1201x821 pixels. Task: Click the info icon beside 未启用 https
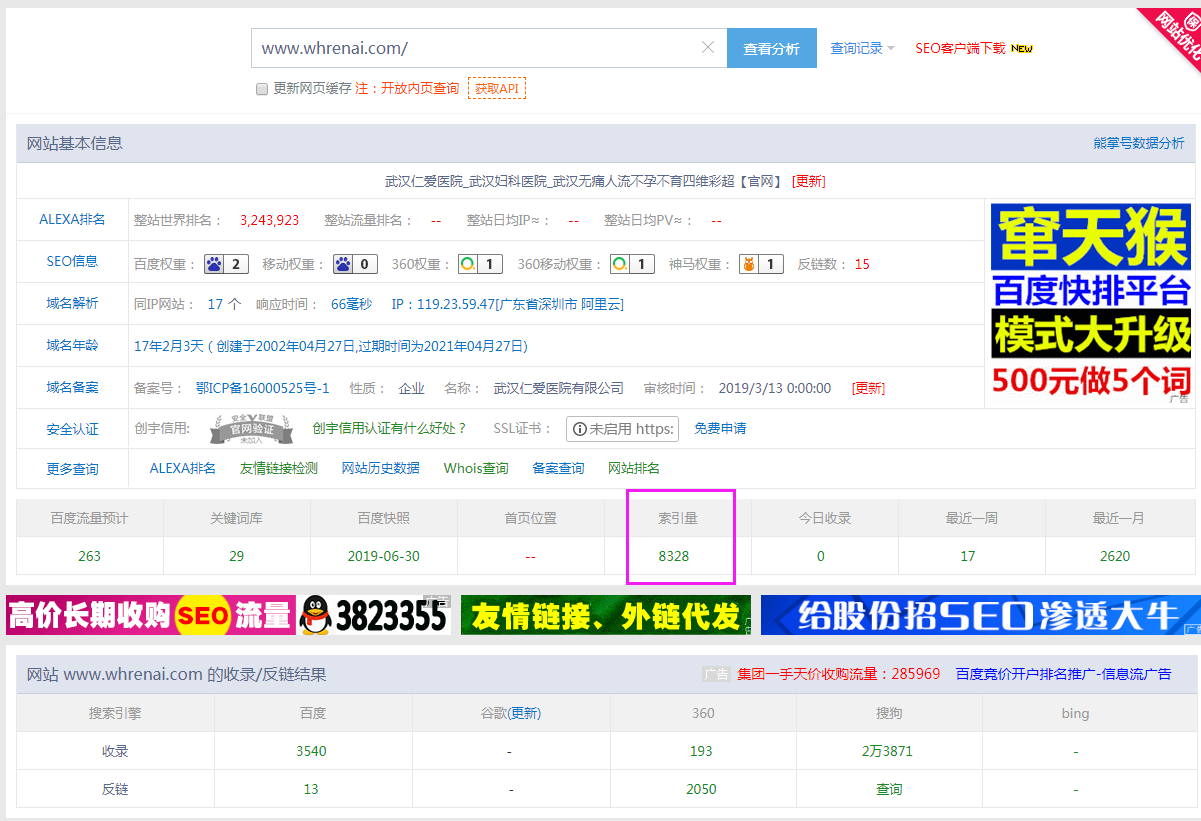tap(579, 429)
